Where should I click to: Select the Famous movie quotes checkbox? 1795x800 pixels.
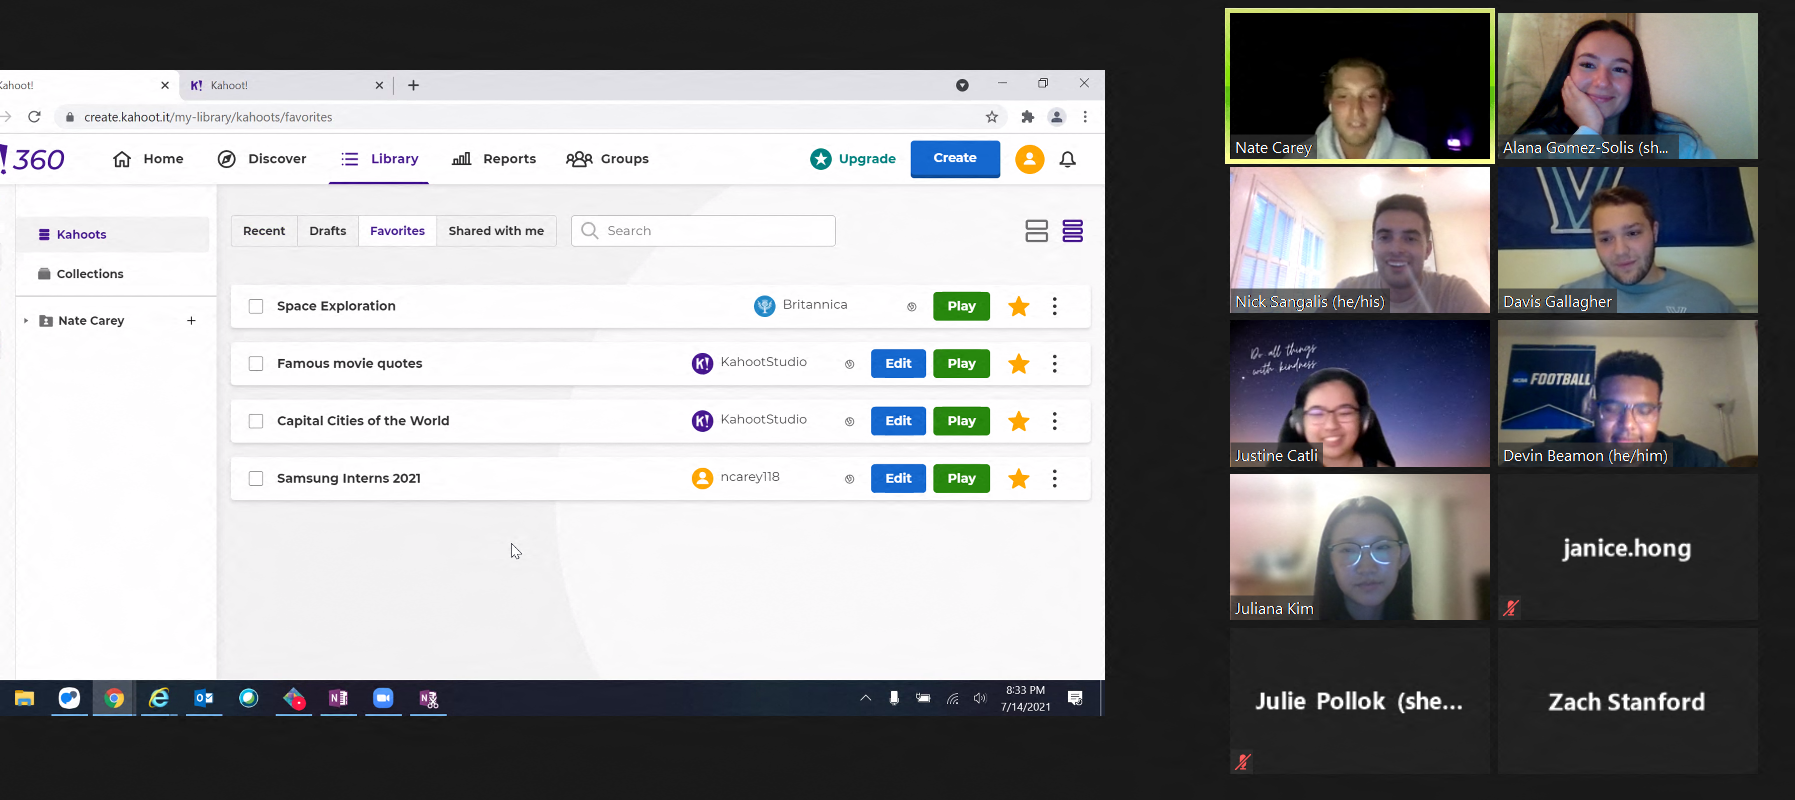click(x=256, y=364)
